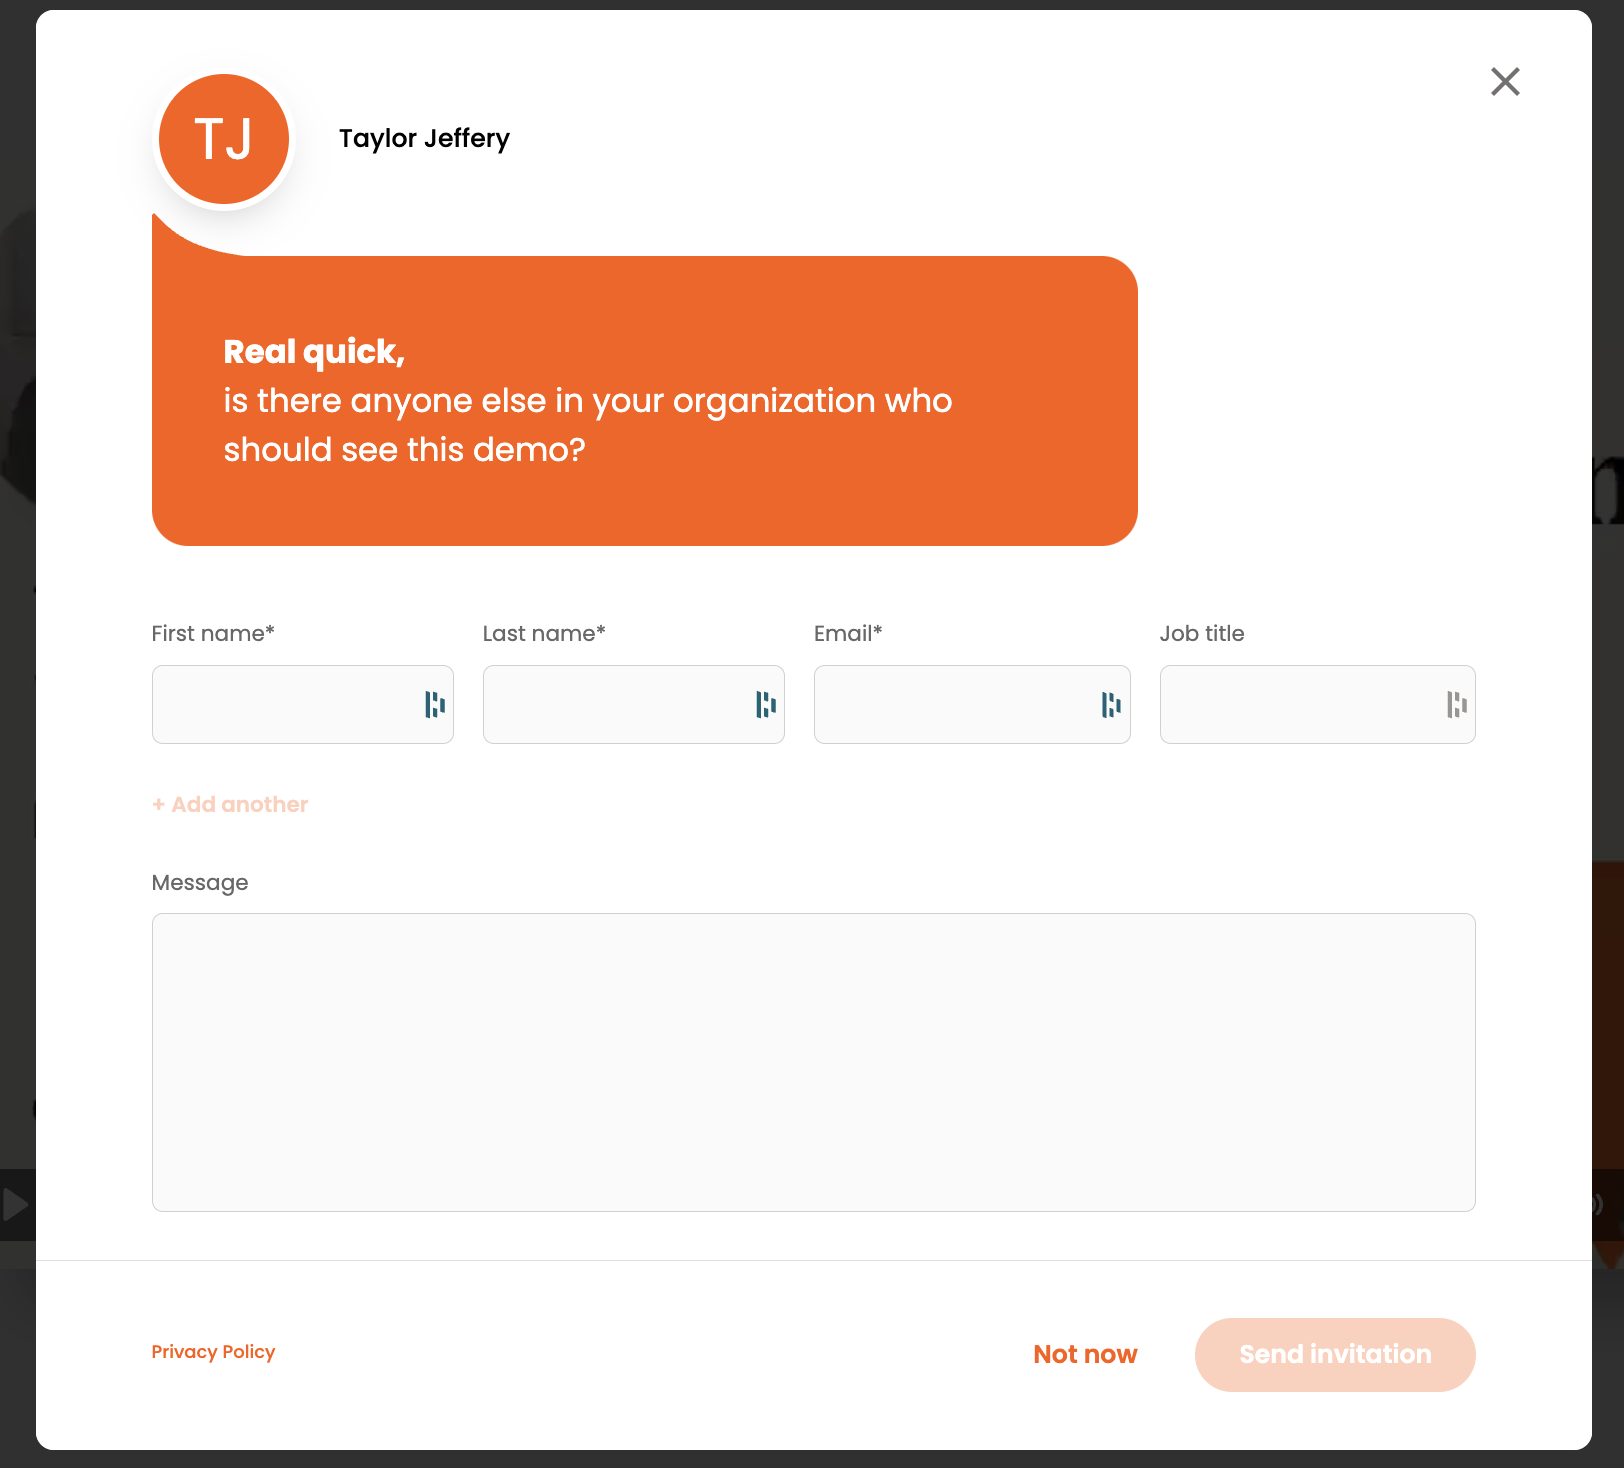Click the Taylor Jeffery name text
The width and height of the screenshot is (1624, 1468).
[424, 138]
